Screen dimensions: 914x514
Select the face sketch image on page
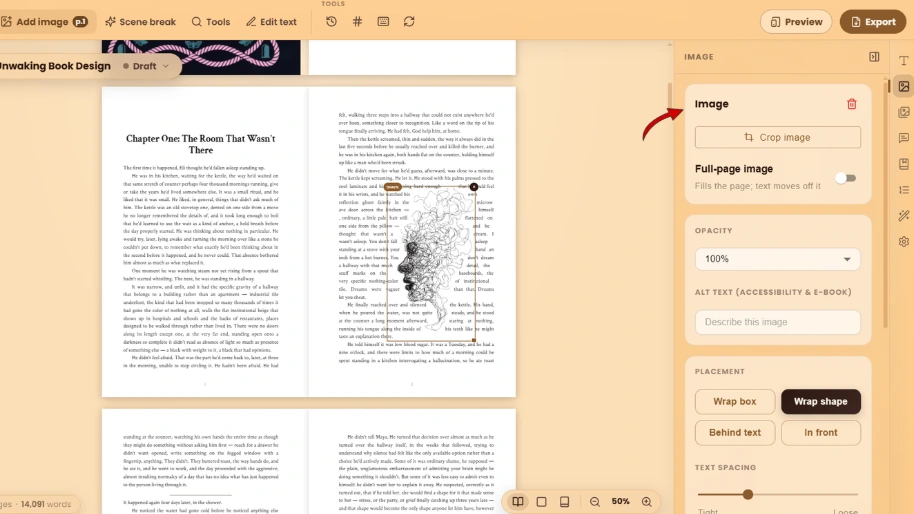(x=430, y=263)
